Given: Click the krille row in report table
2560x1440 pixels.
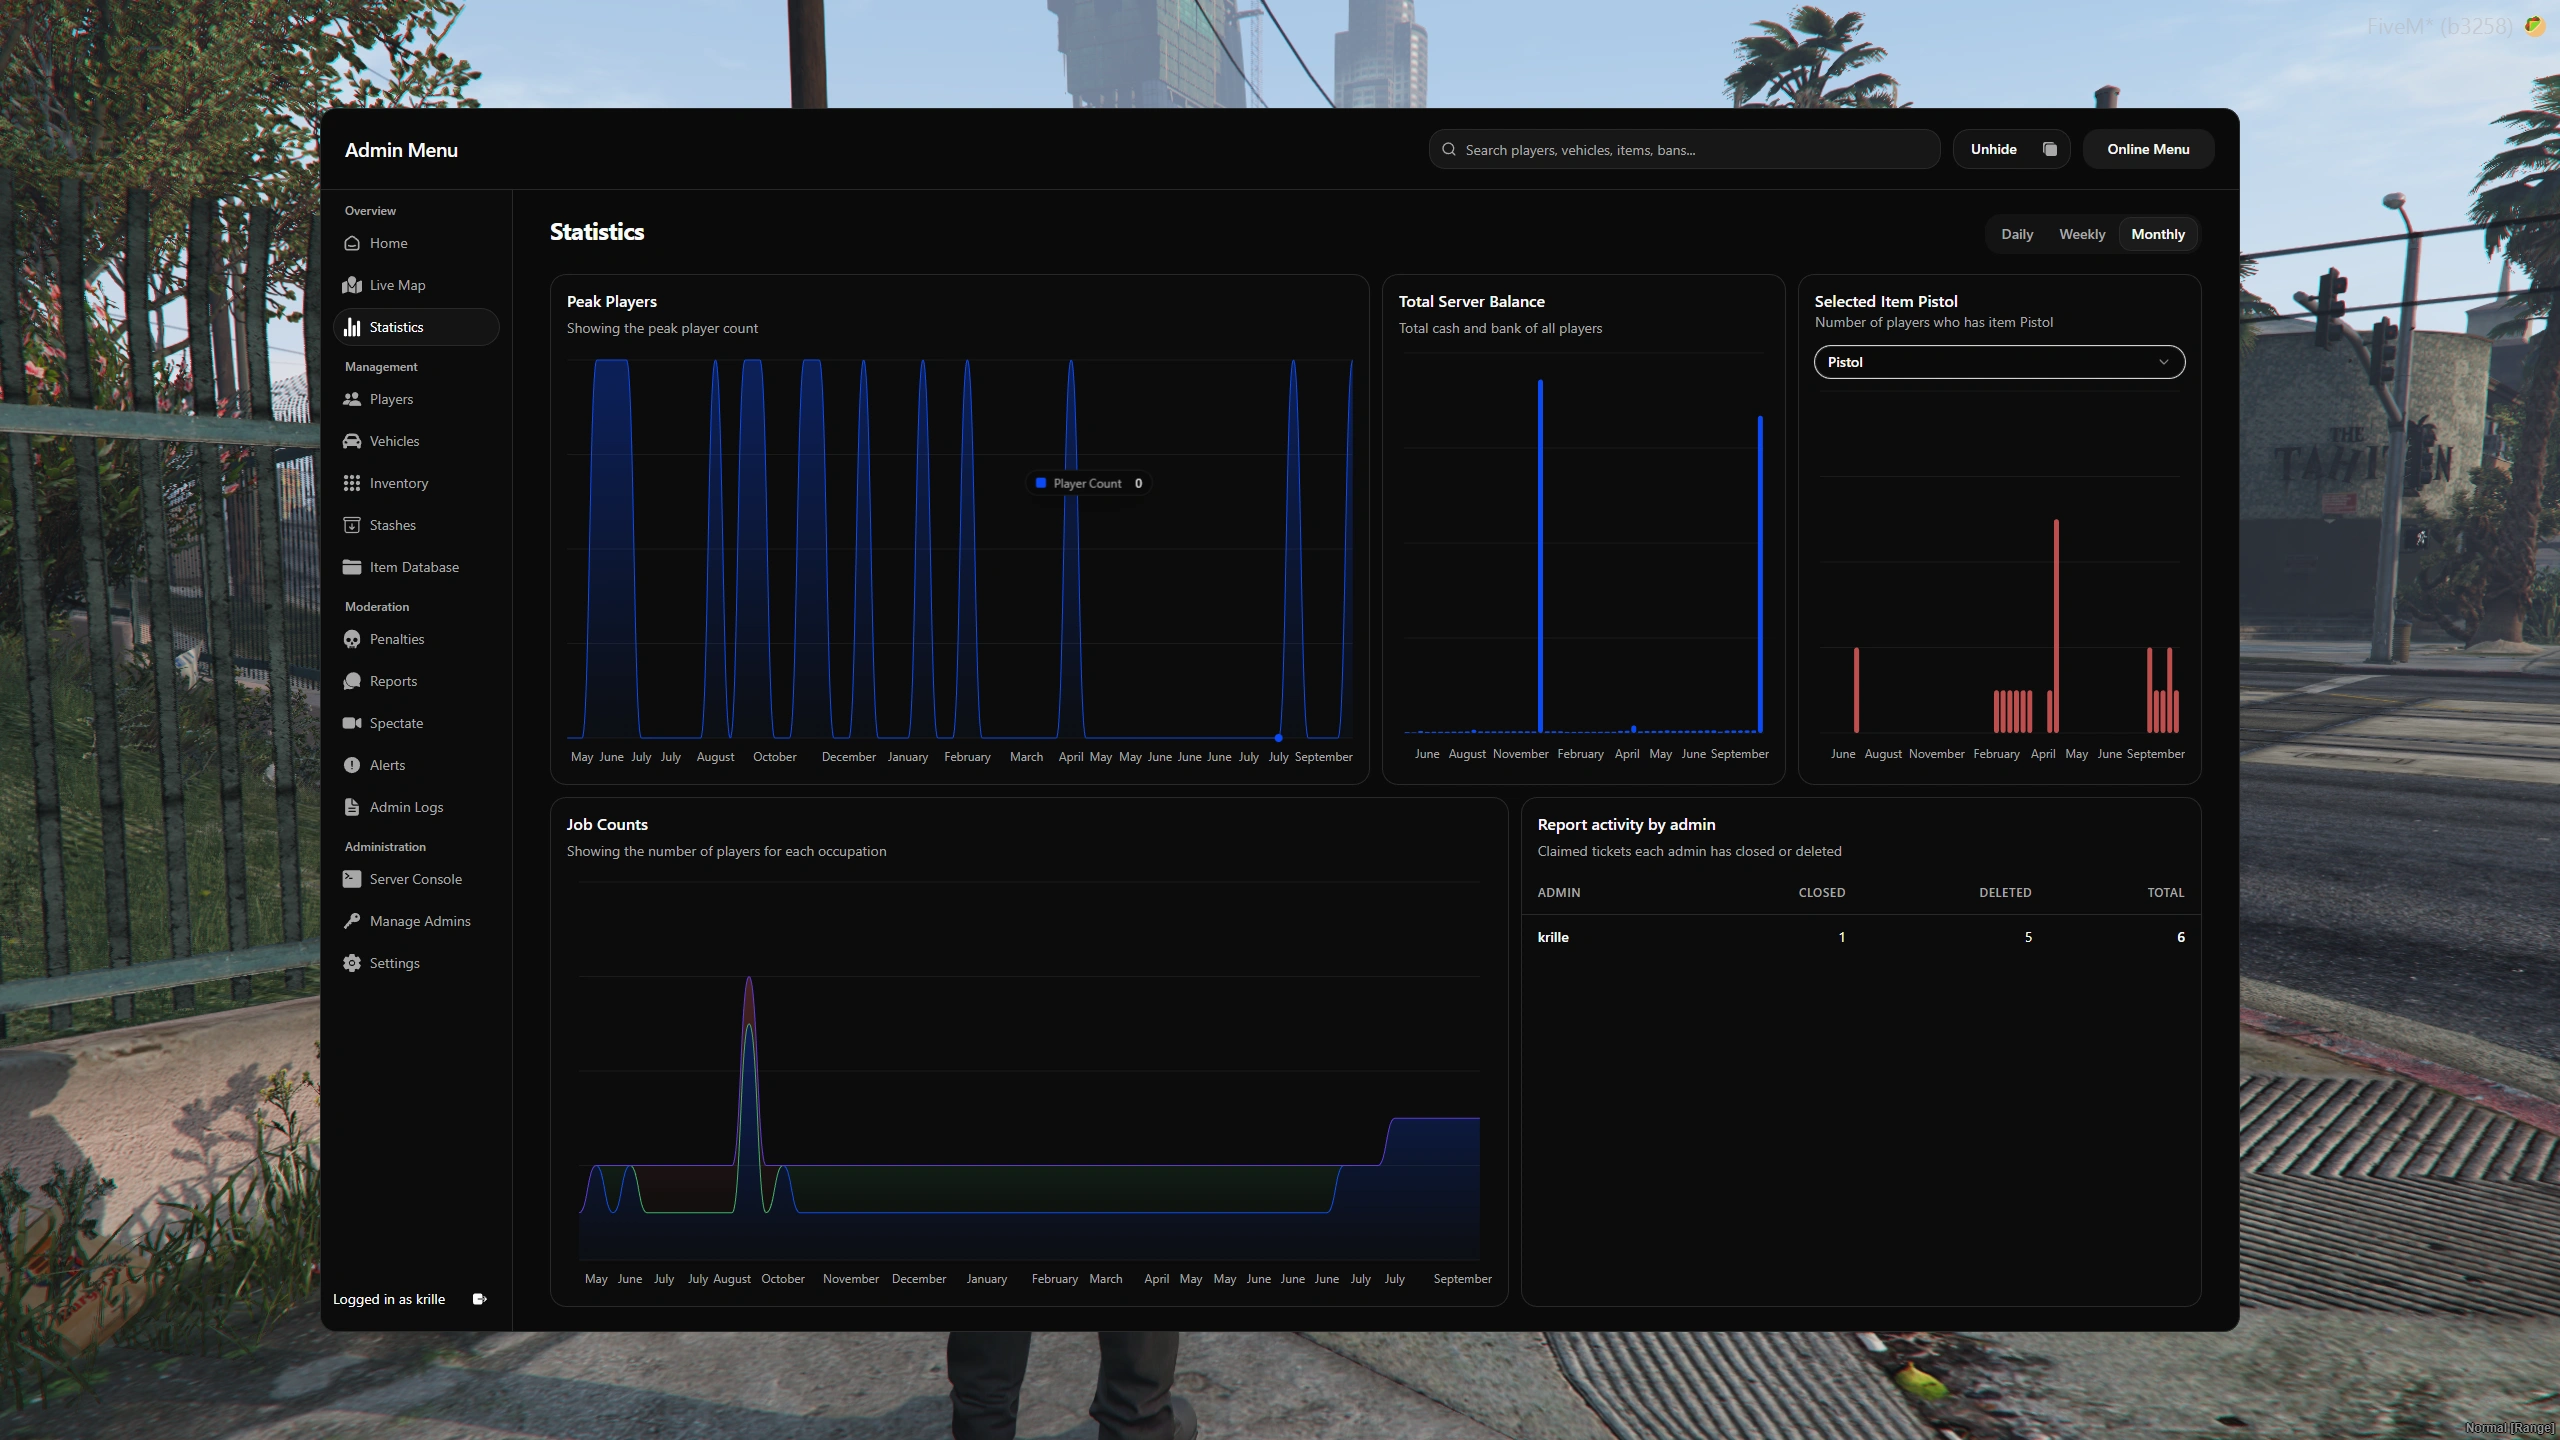Looking at the screenshot, I should [x=1861, y=937].
